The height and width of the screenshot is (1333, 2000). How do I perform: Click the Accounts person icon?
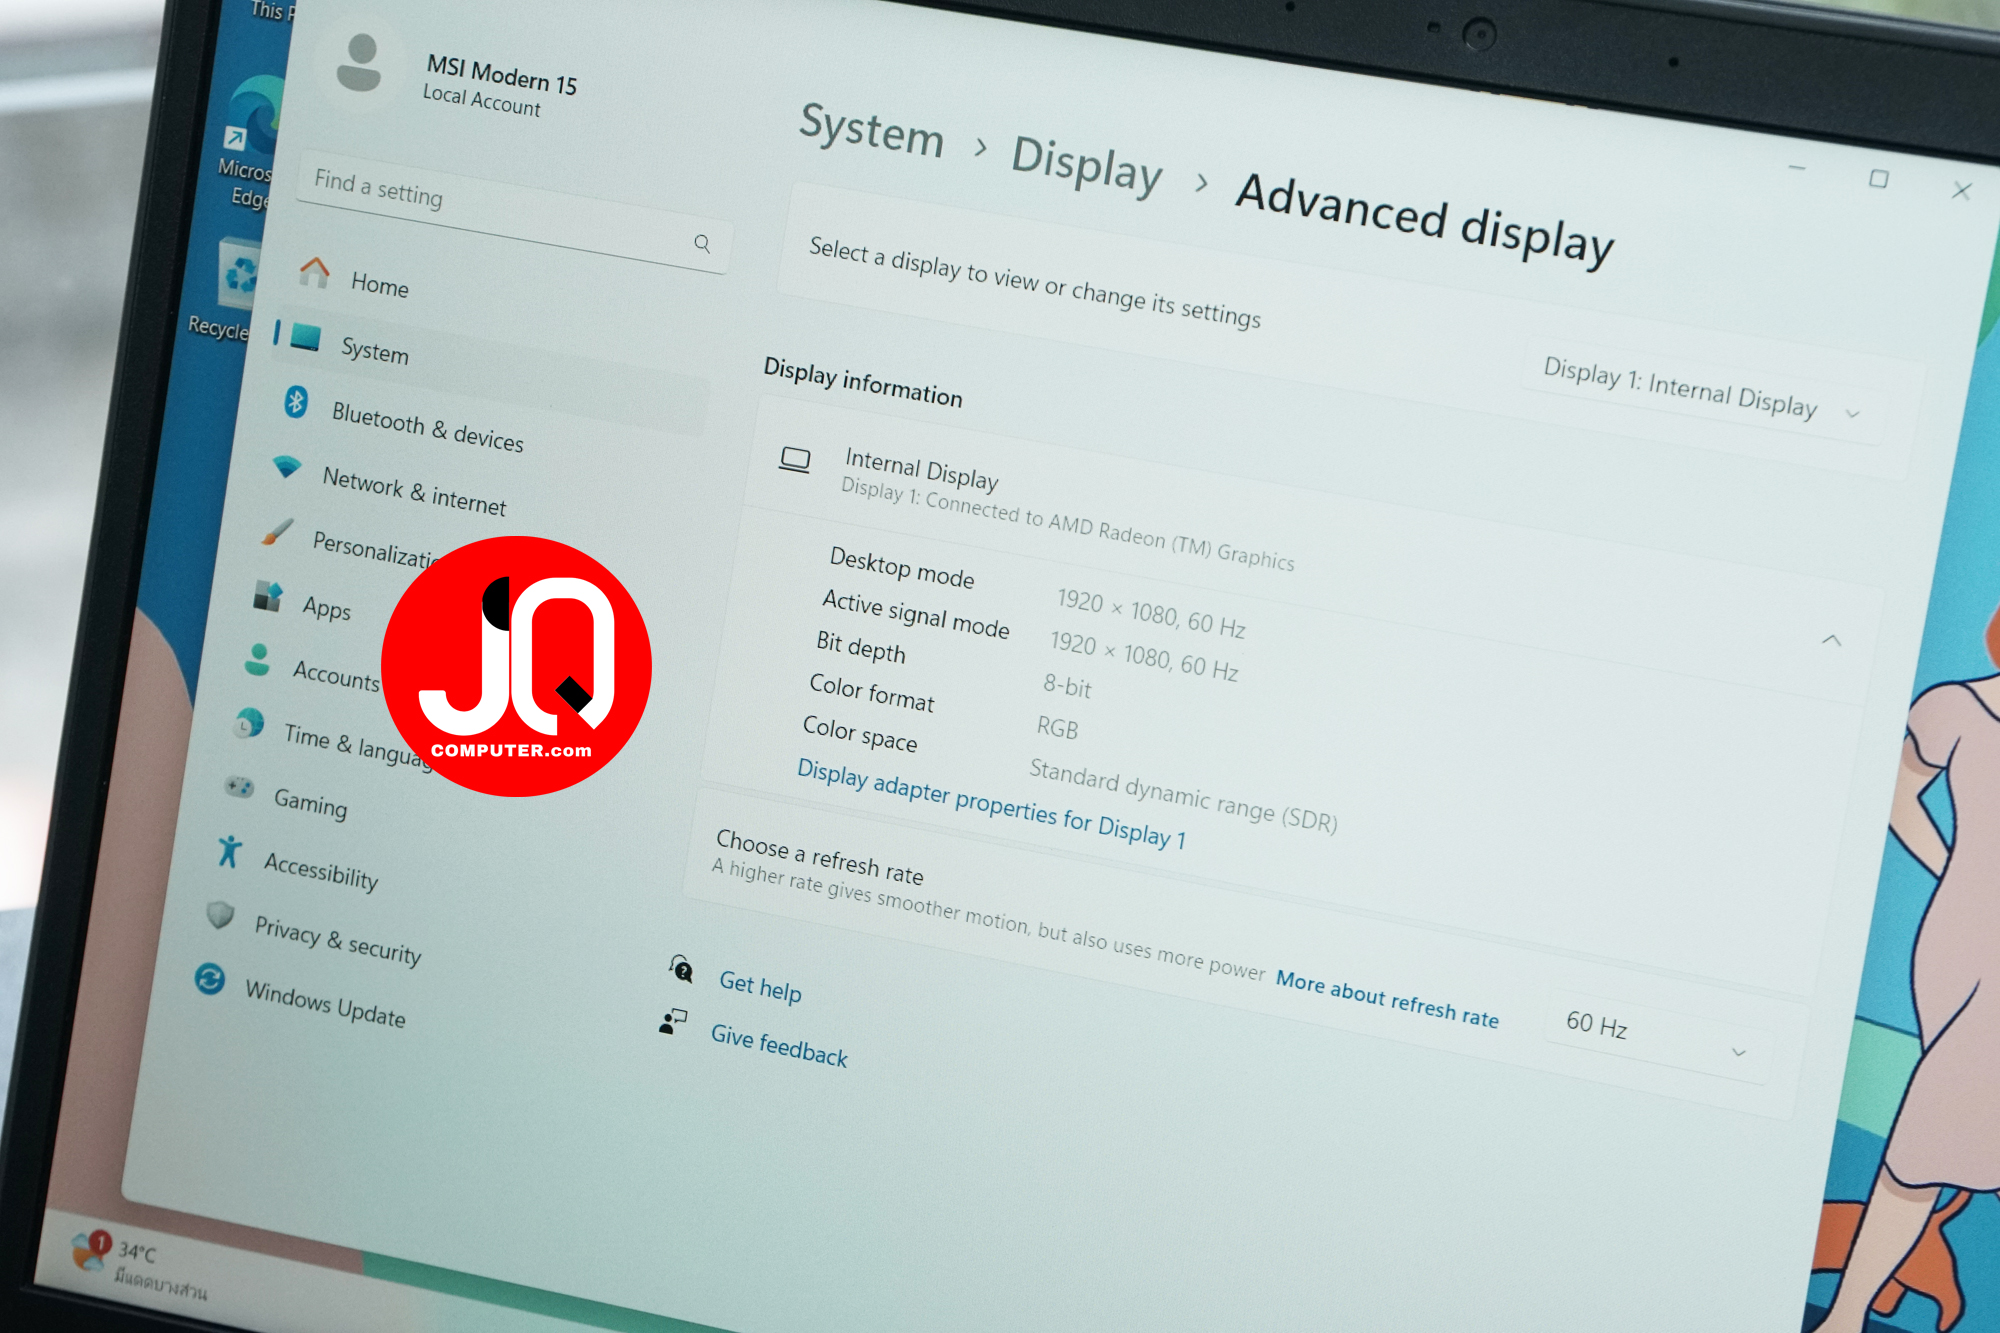coord(258,659)
